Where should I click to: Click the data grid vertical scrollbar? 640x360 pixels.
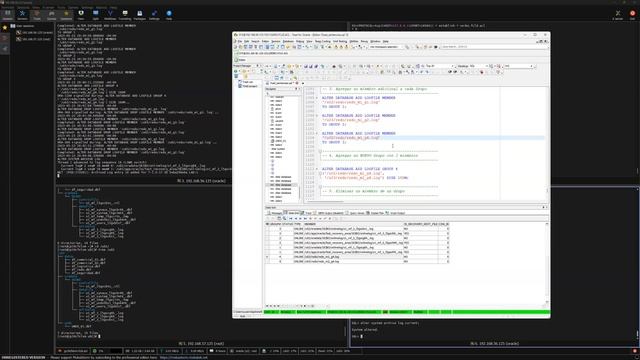(x=547, y=263)
